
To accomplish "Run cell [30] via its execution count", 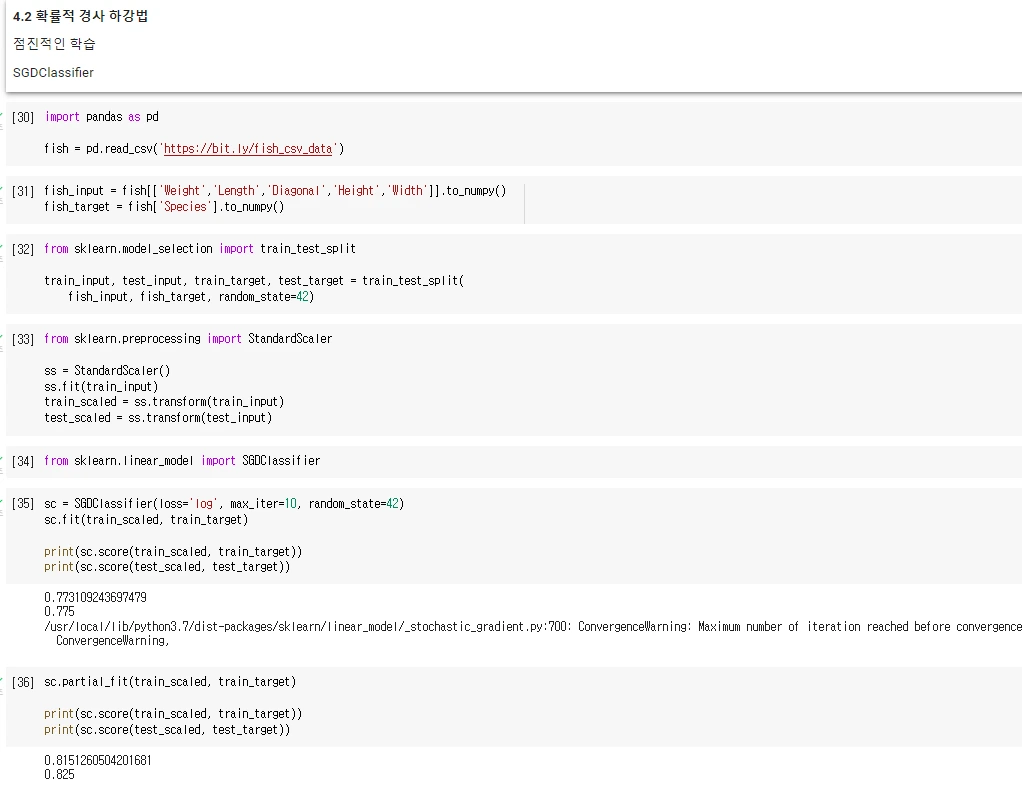I will [x=22, y=117].
